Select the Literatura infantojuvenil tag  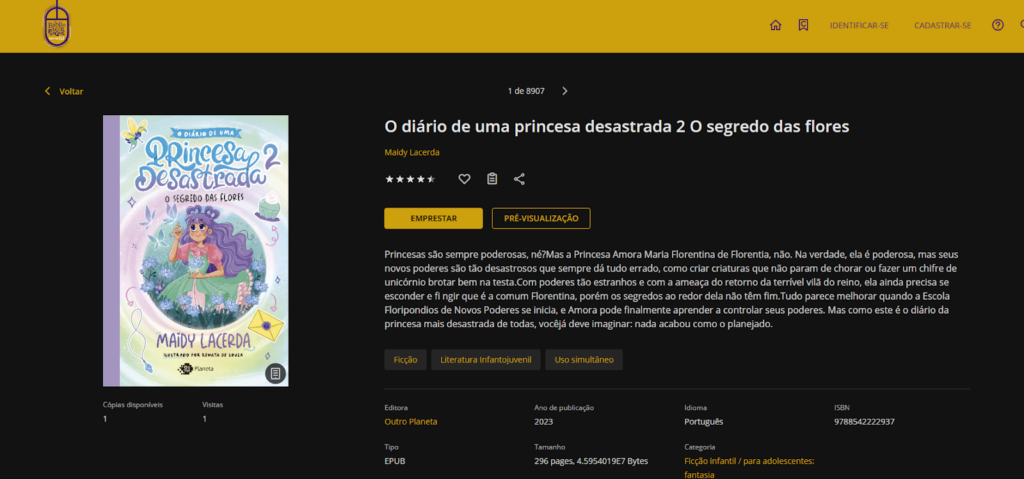pos(486,359)
